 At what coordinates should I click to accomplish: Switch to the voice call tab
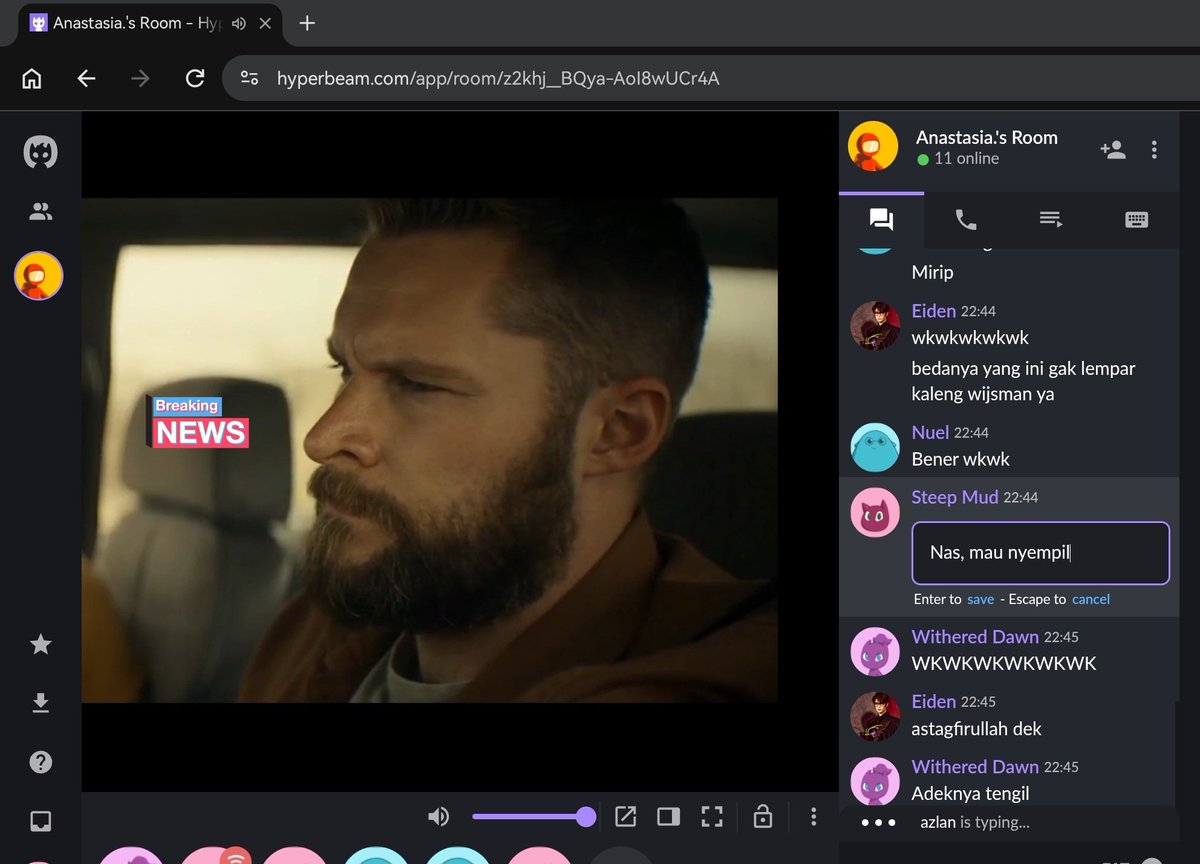pyautogui.click(x=966, y=220)
